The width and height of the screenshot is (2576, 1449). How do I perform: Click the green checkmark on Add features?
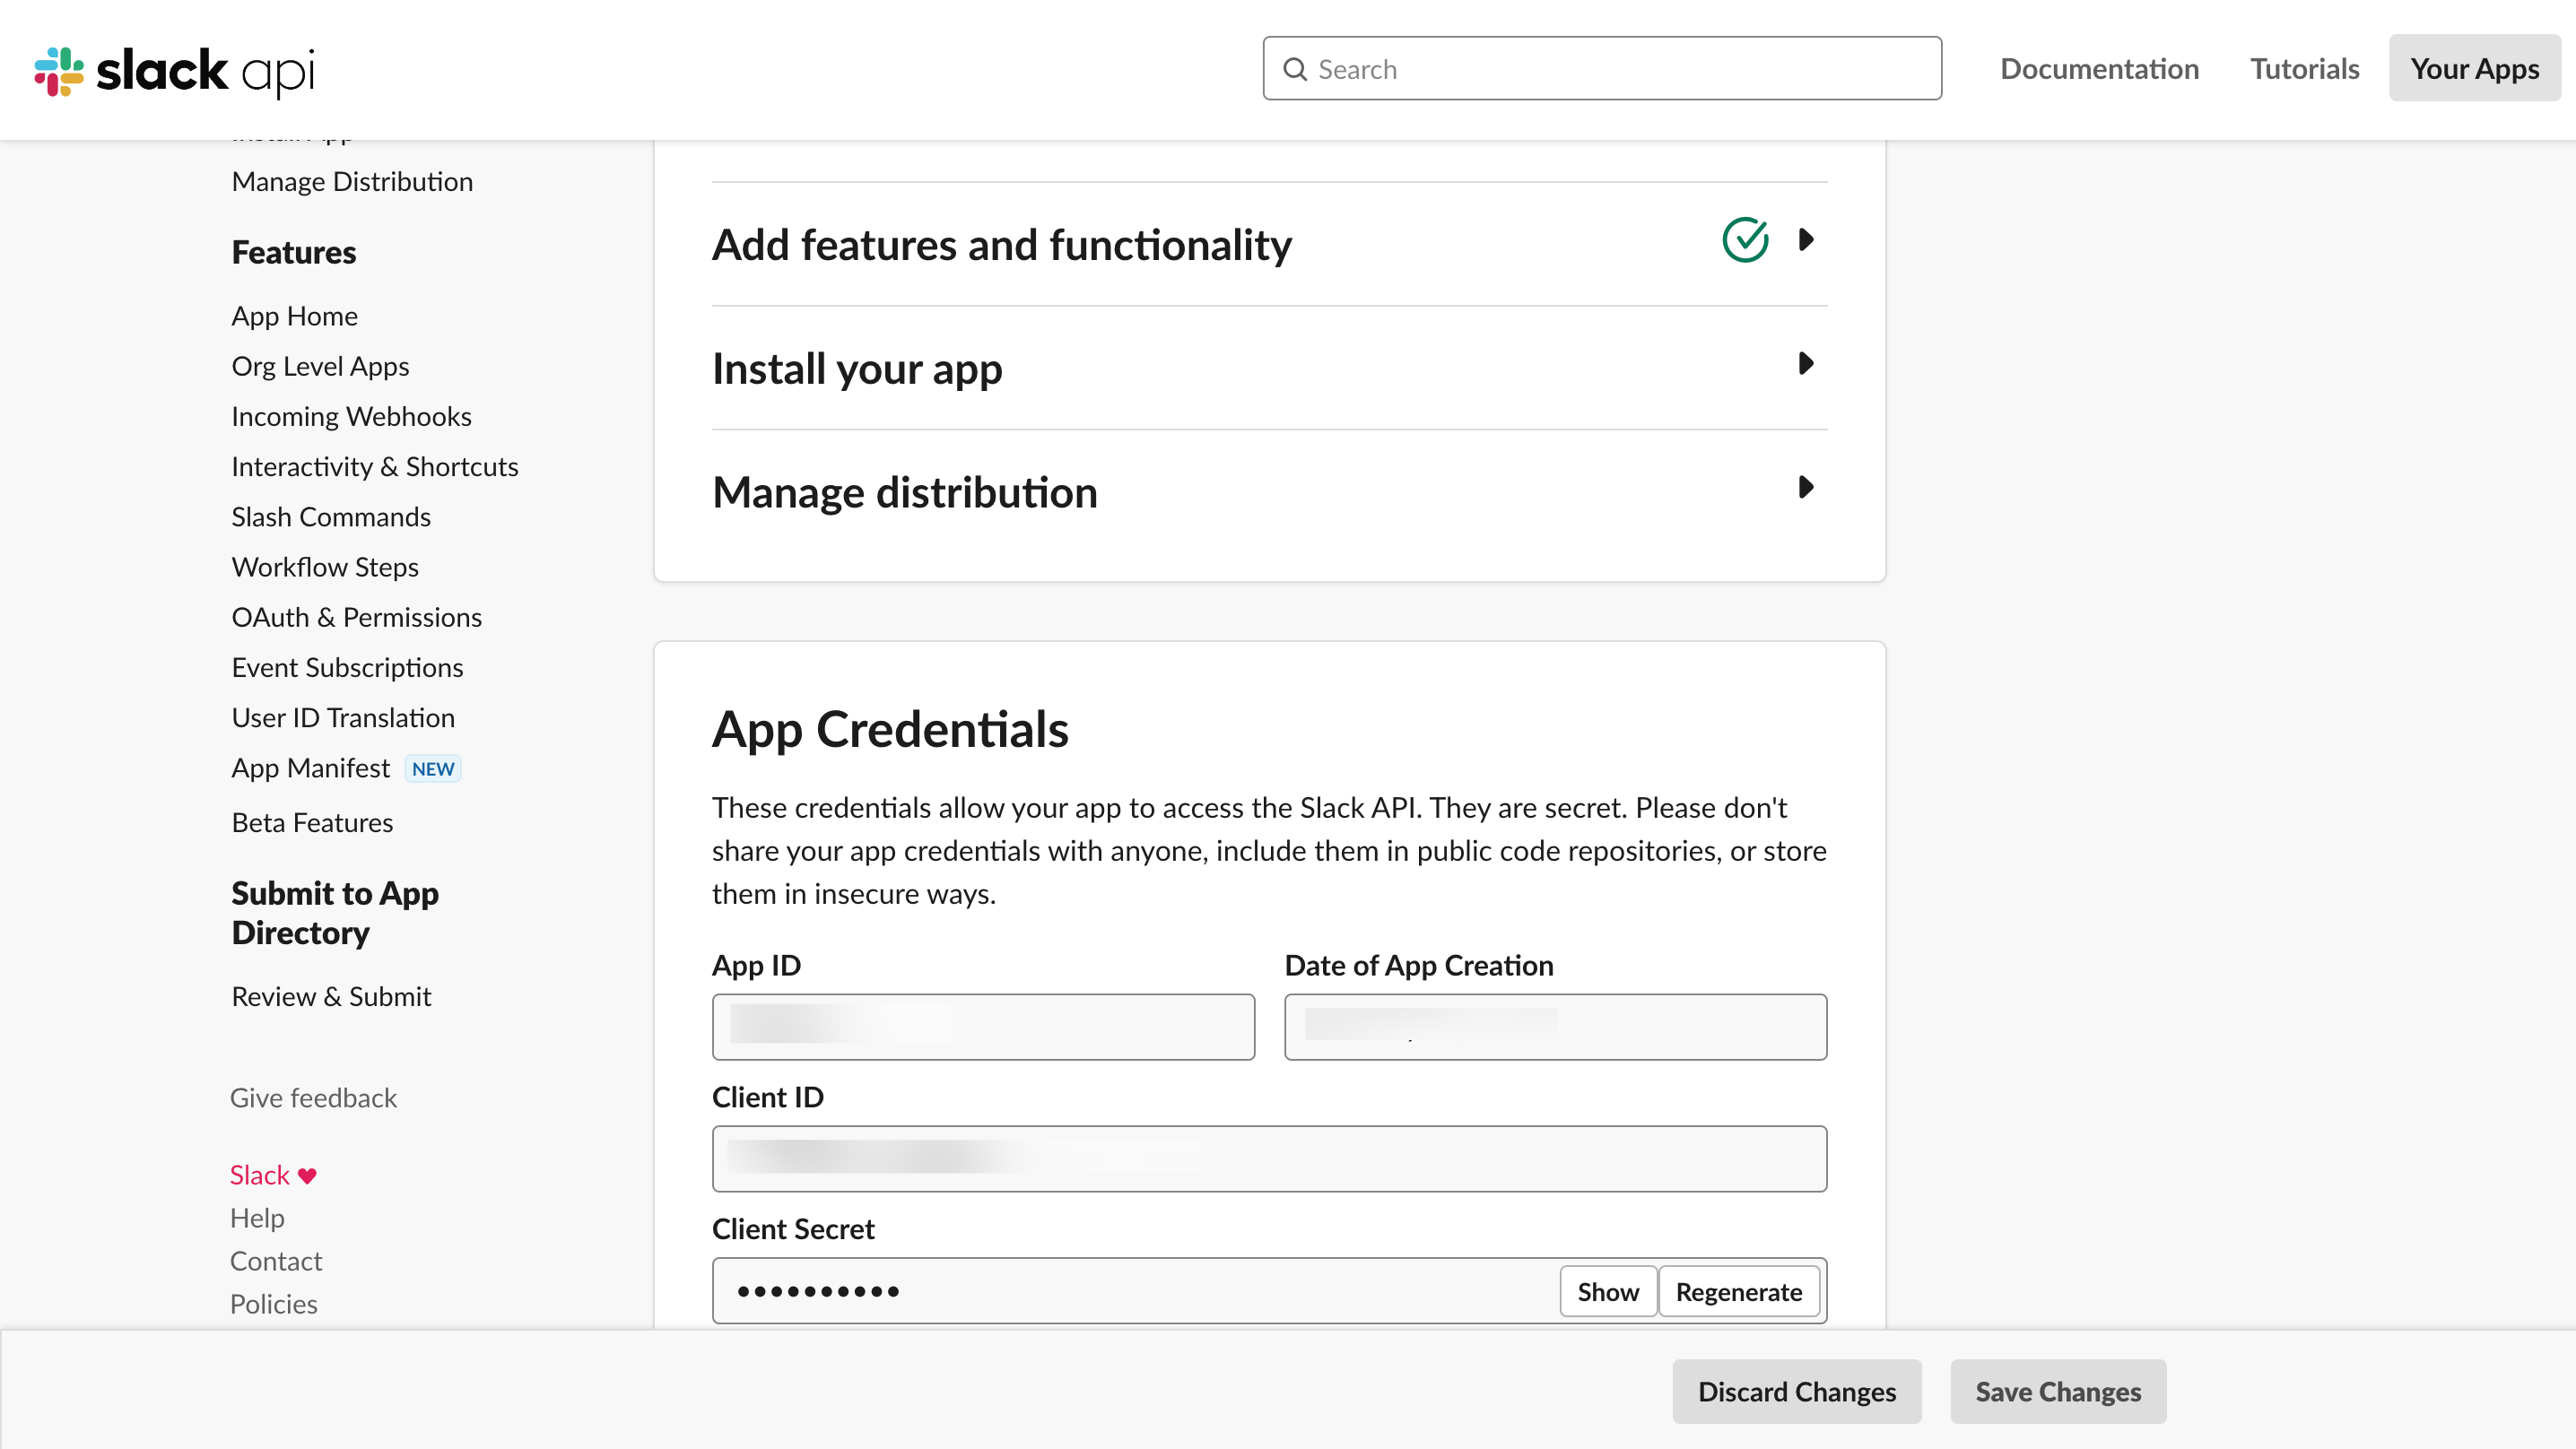tap(1745, 240)
